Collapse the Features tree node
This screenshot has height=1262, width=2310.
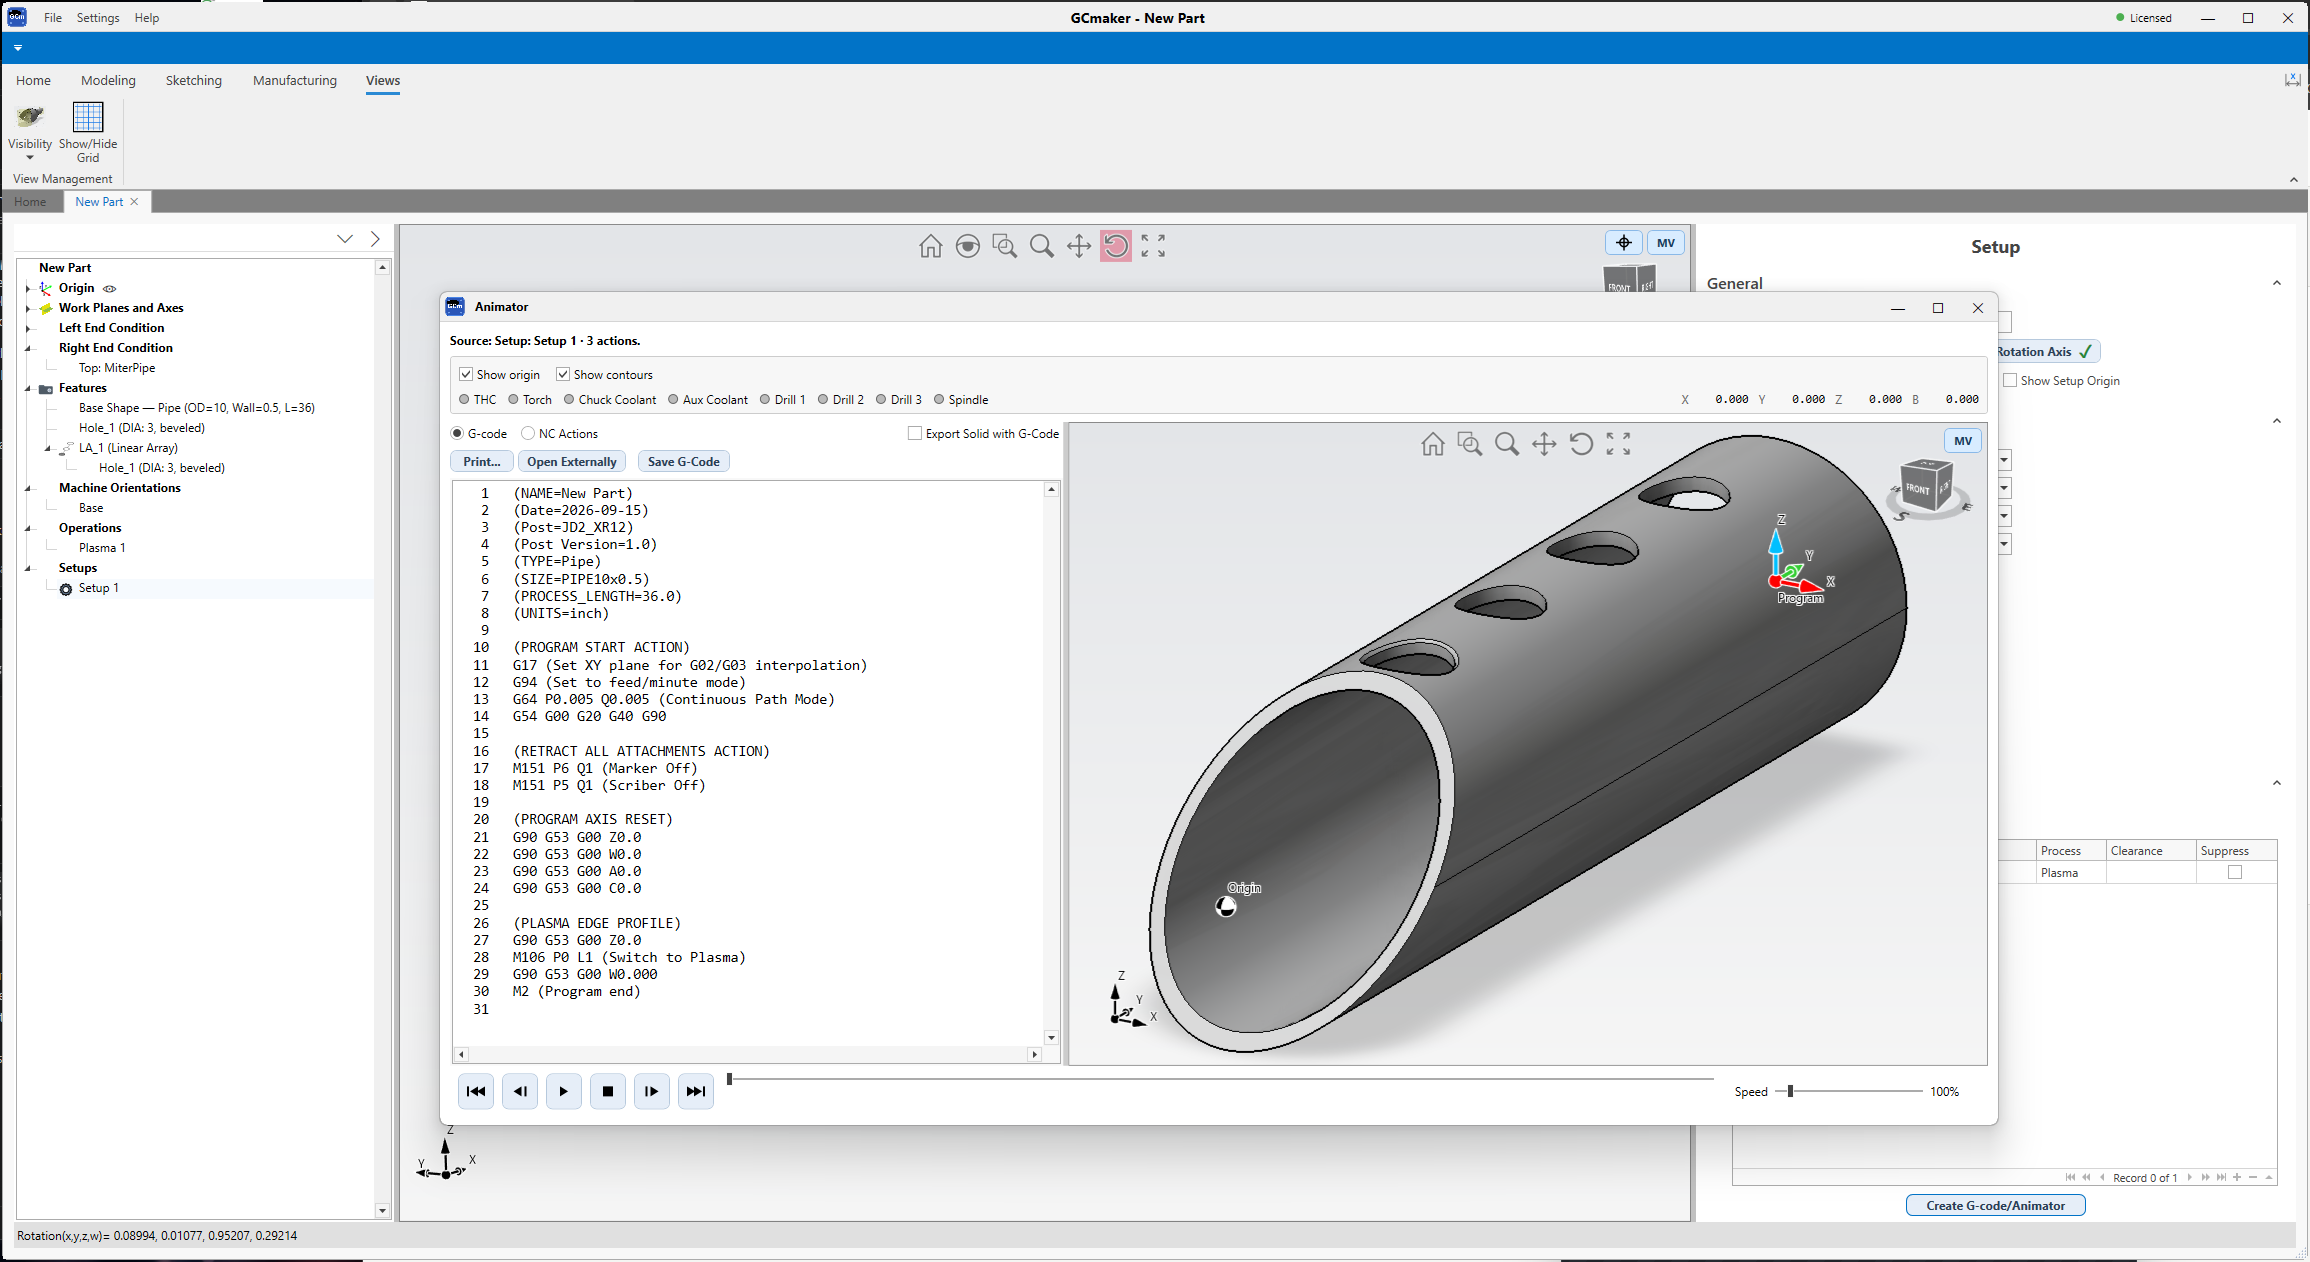28,388
